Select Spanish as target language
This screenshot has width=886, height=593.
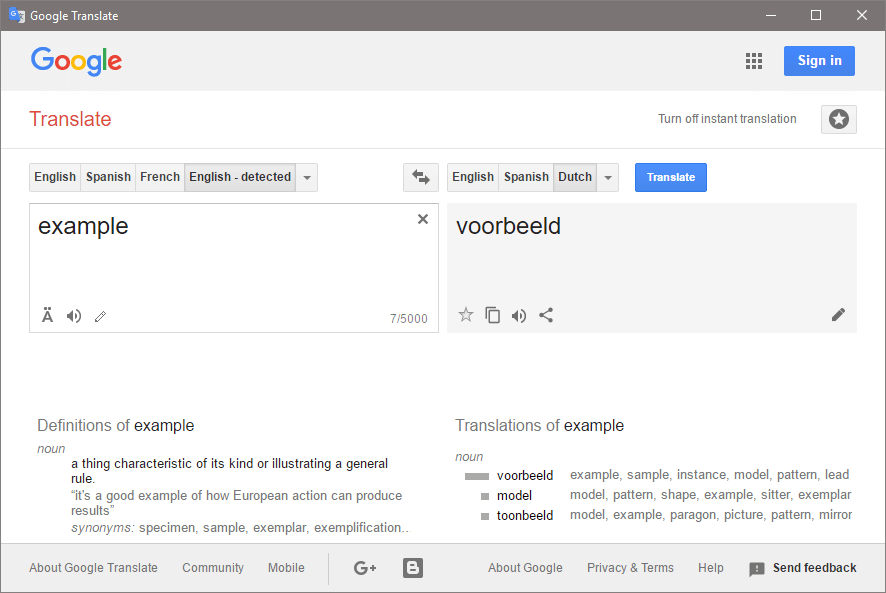tap(526, 178)
